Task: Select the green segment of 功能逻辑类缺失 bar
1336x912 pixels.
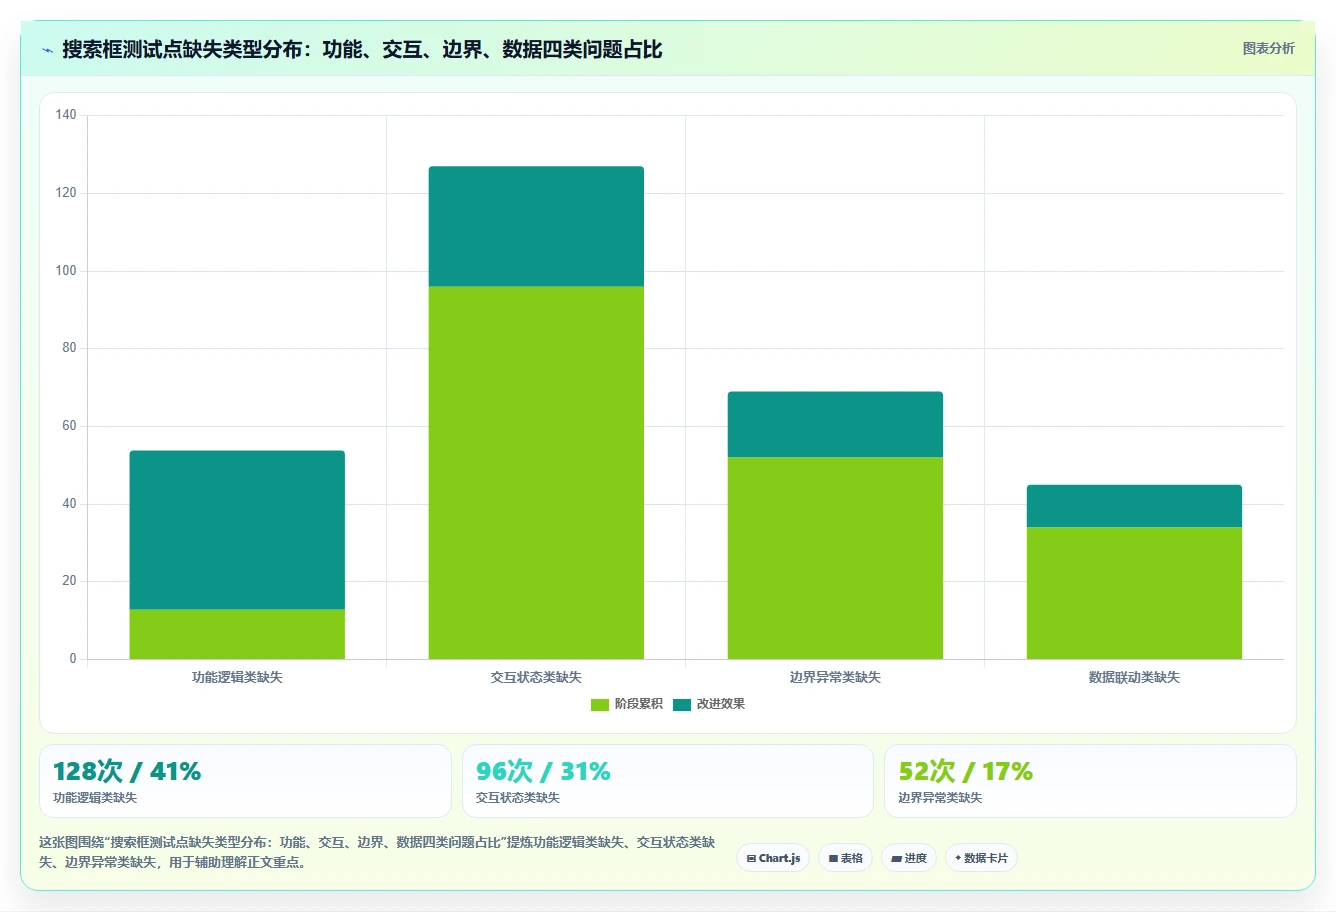Action: [237, 634]
